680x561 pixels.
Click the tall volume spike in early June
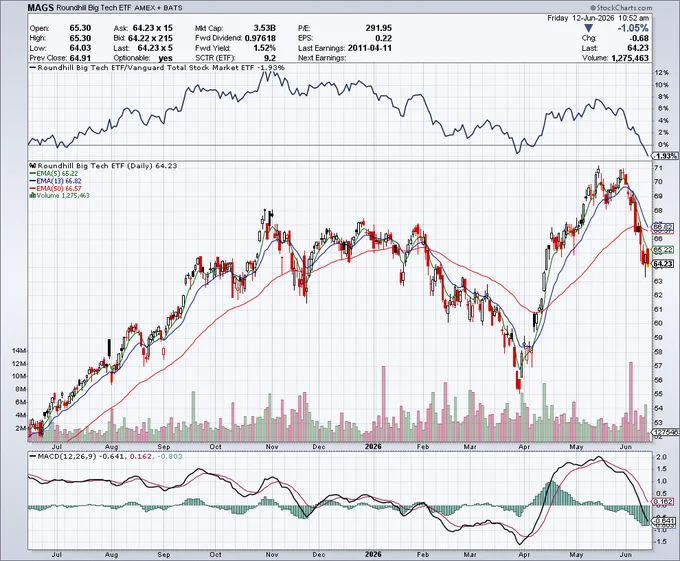(x=631, y=401)
